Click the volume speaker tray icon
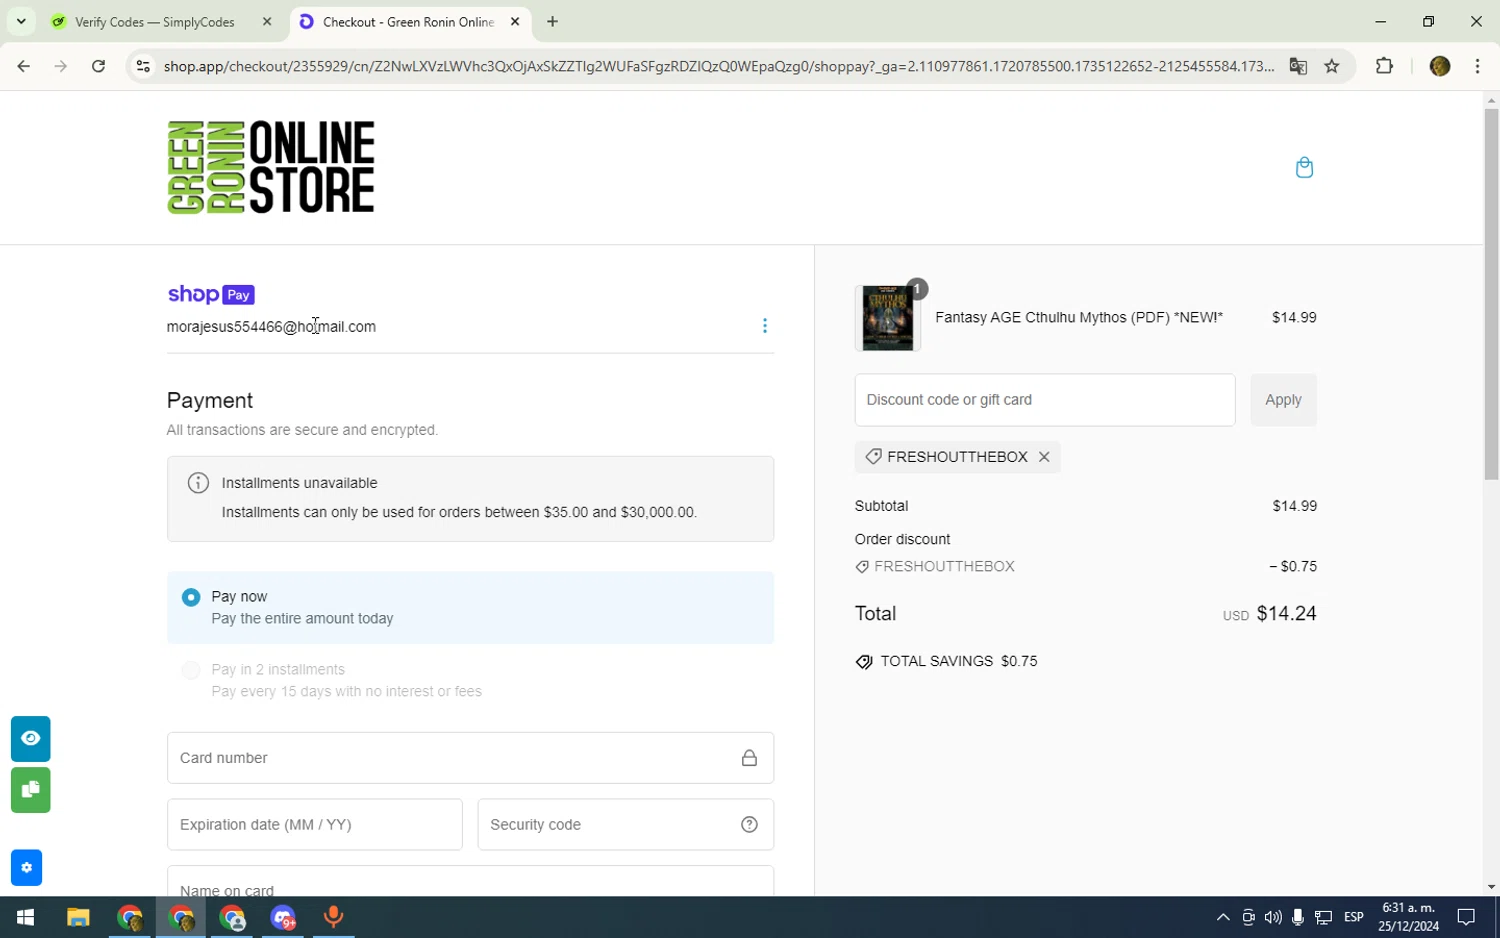The width and height of the screenshot is (1500, 938). click(1273, 917)
